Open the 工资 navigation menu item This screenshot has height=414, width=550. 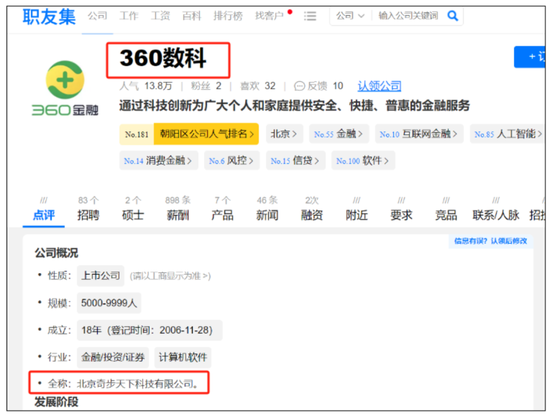pyautogui.click(x=160, y=16)
